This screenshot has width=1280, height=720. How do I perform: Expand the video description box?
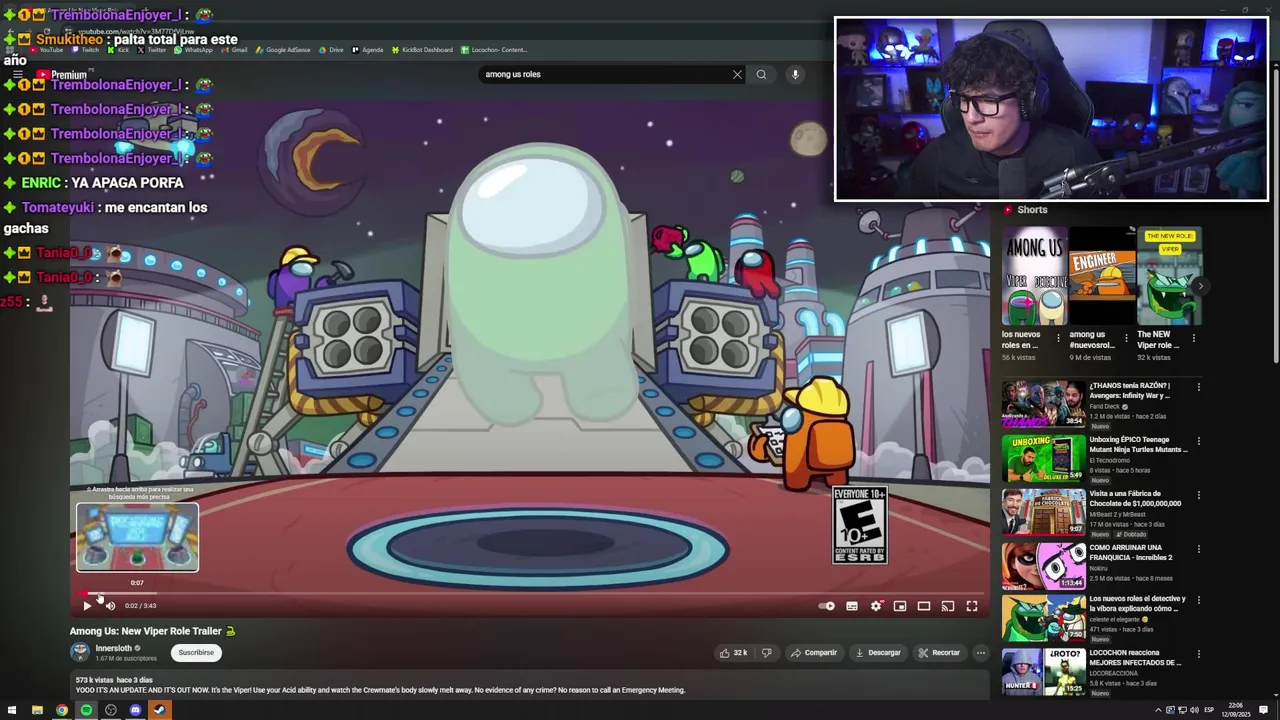pyautogui.click(x=530, y=685)
